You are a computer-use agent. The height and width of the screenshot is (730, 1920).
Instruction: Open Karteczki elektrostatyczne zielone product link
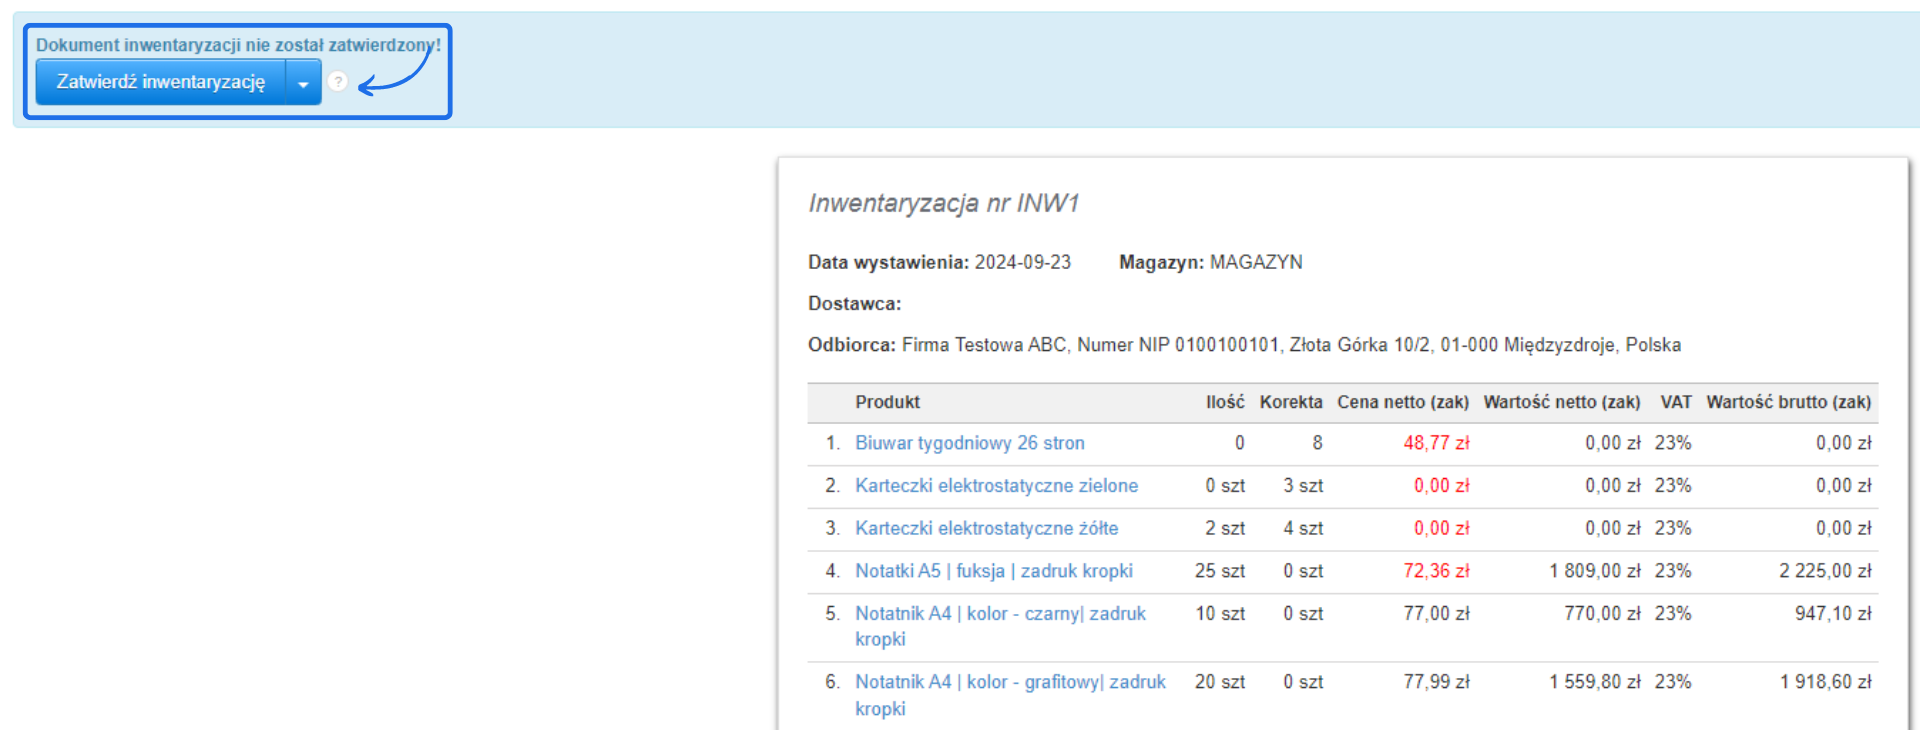[996, 486]
